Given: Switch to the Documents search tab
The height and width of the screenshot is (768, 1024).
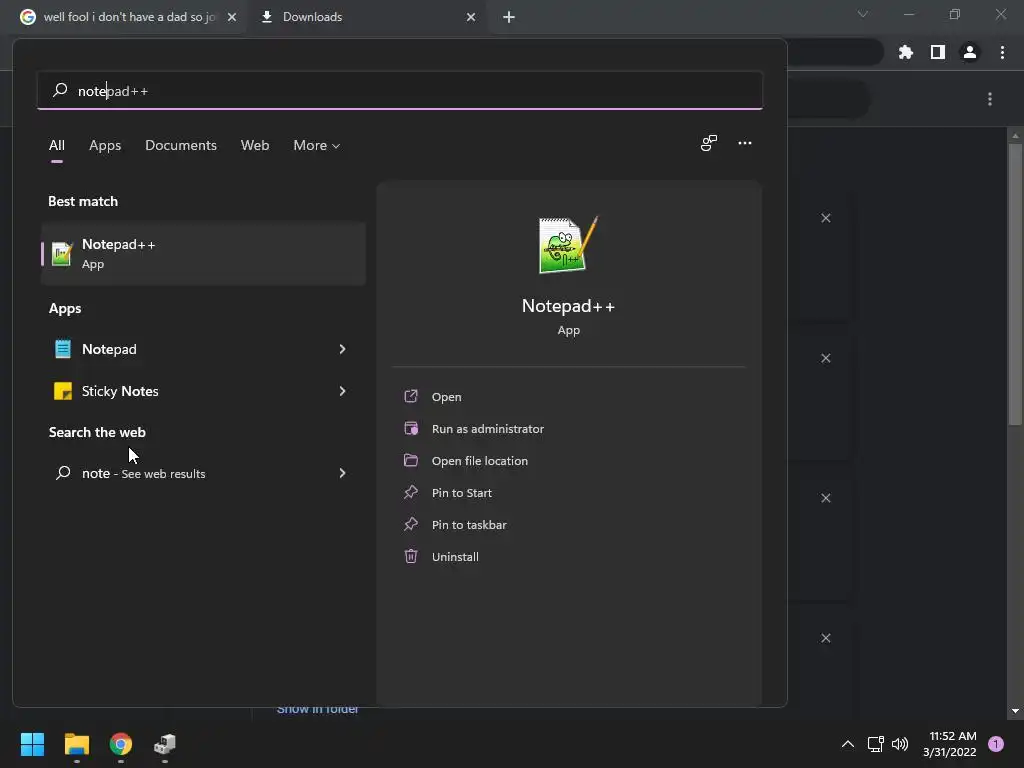Looking at the screenshot, I should [181, 146].
